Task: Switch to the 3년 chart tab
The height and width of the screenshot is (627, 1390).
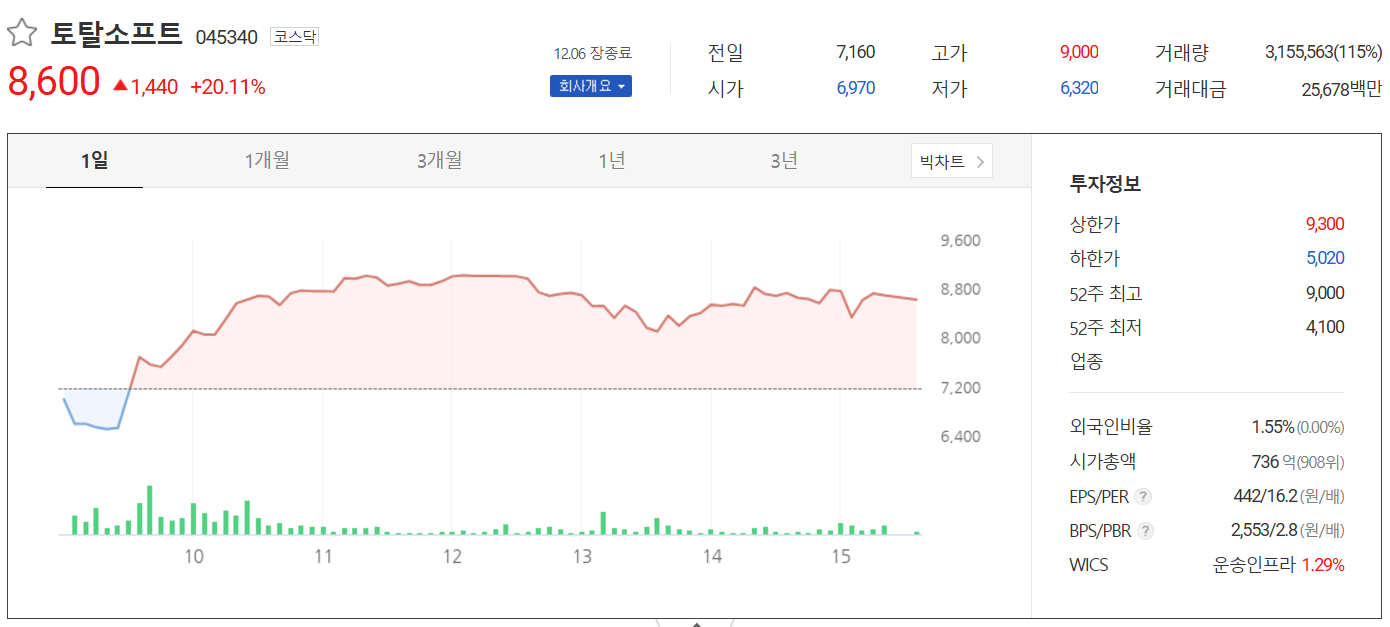Action: coord(783,160)
